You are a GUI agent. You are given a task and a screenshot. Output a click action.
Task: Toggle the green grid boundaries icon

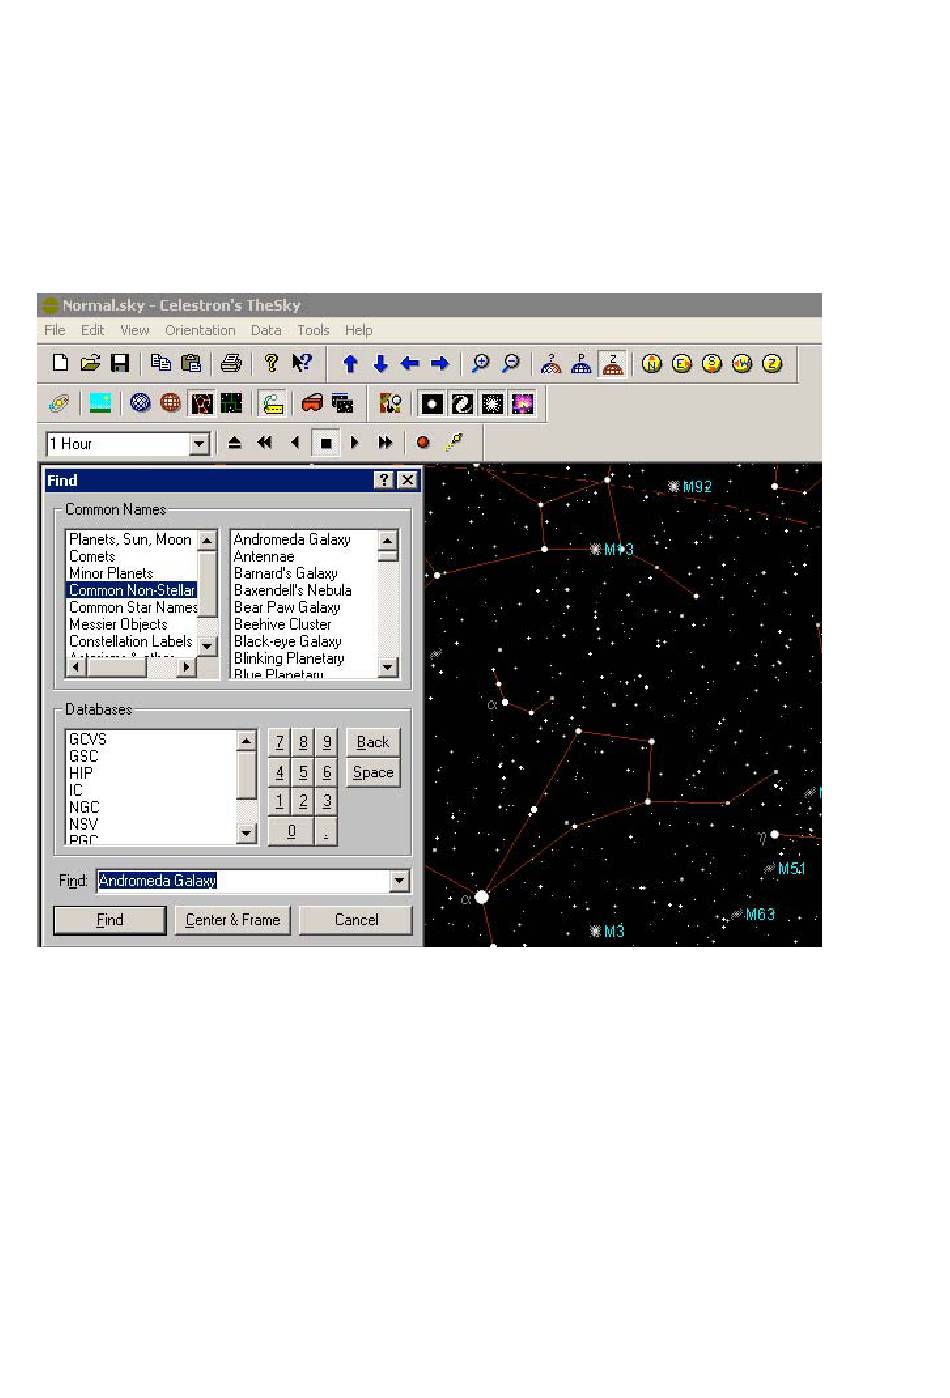pos(231,403)
